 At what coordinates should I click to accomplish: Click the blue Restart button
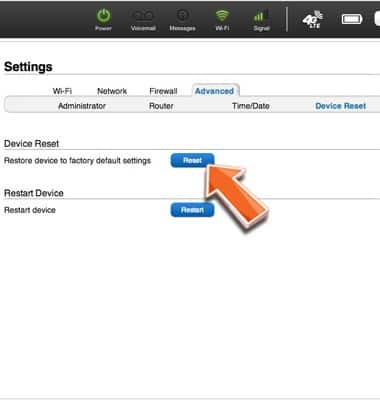point(192,210)
